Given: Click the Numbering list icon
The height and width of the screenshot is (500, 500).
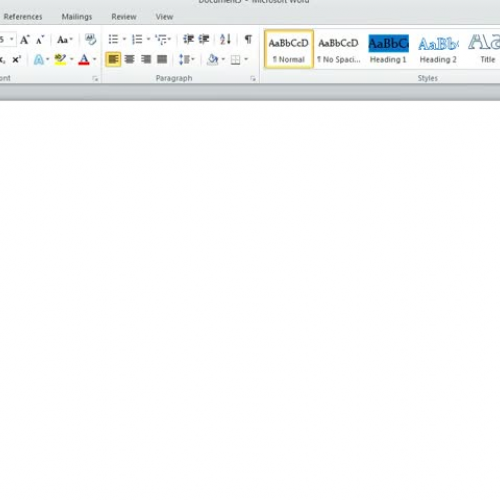Looking at the screenshot, I should 137,39.
